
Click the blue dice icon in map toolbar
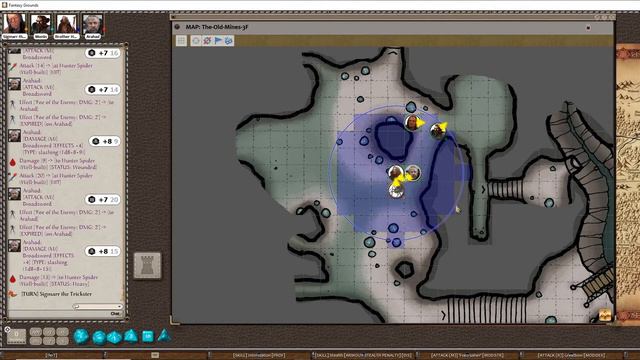click(x=229, y=40)
